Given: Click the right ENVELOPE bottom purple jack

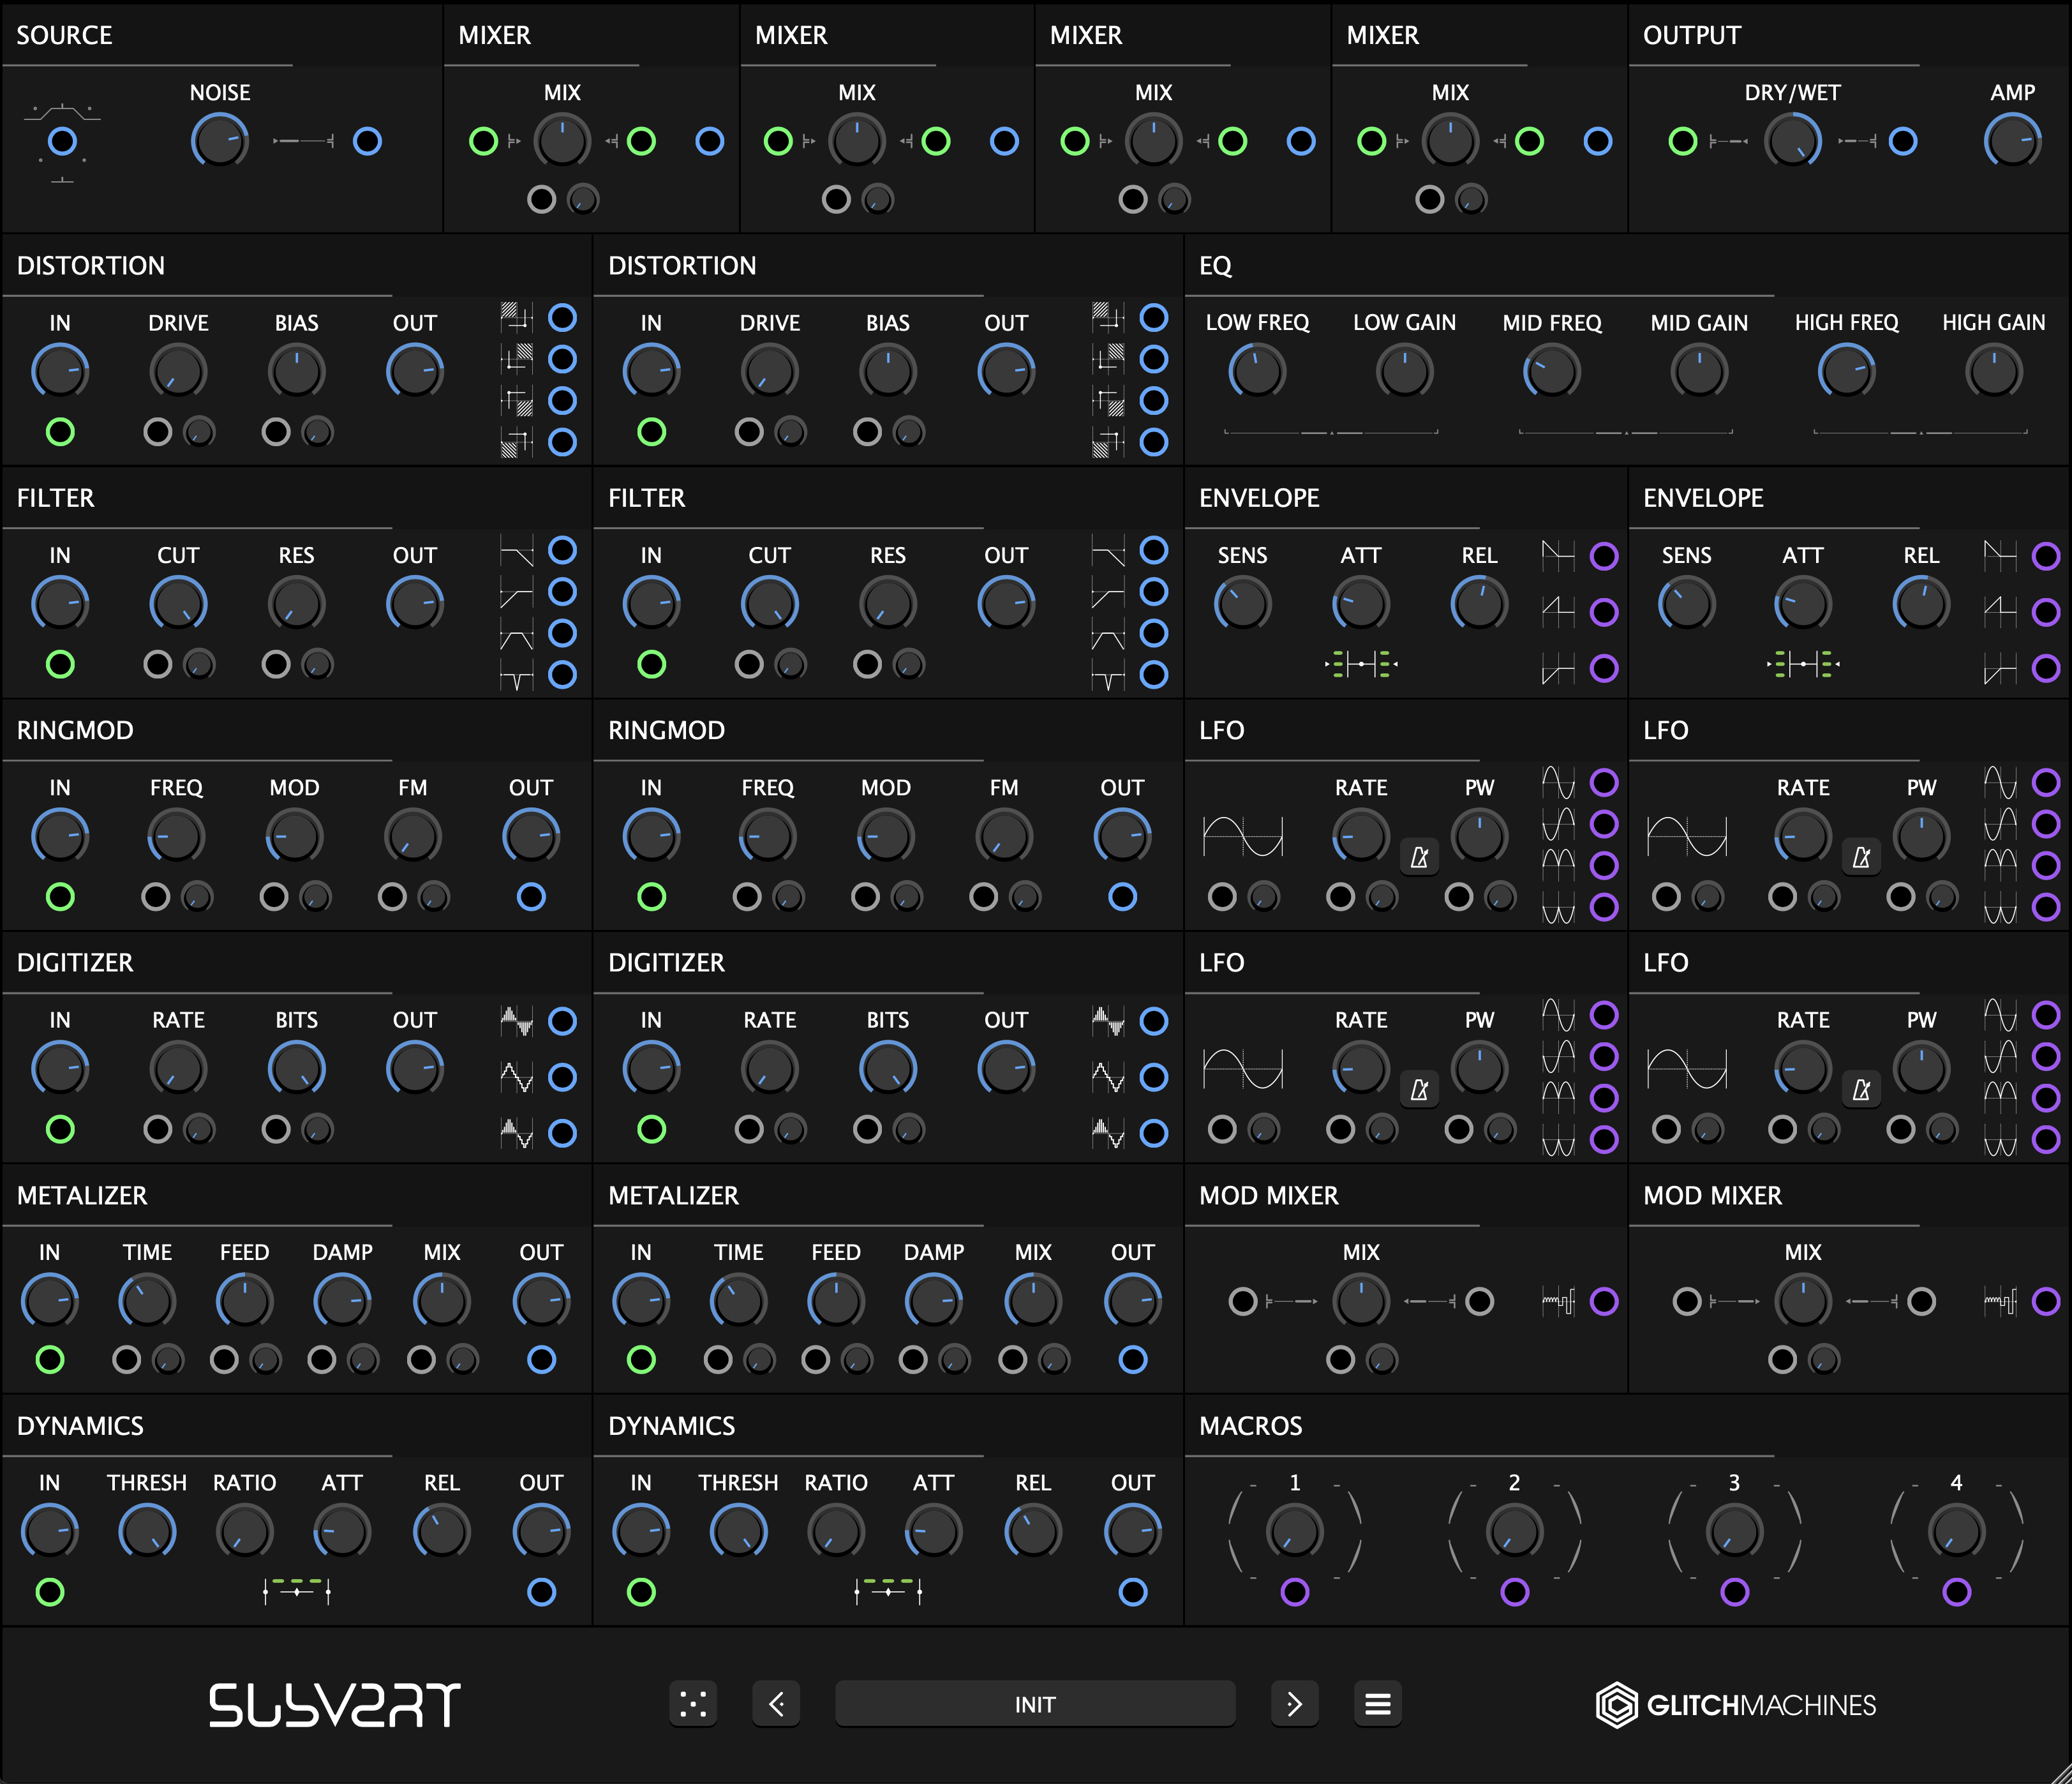Looking at the screenshot, I should coord(2046,668).
